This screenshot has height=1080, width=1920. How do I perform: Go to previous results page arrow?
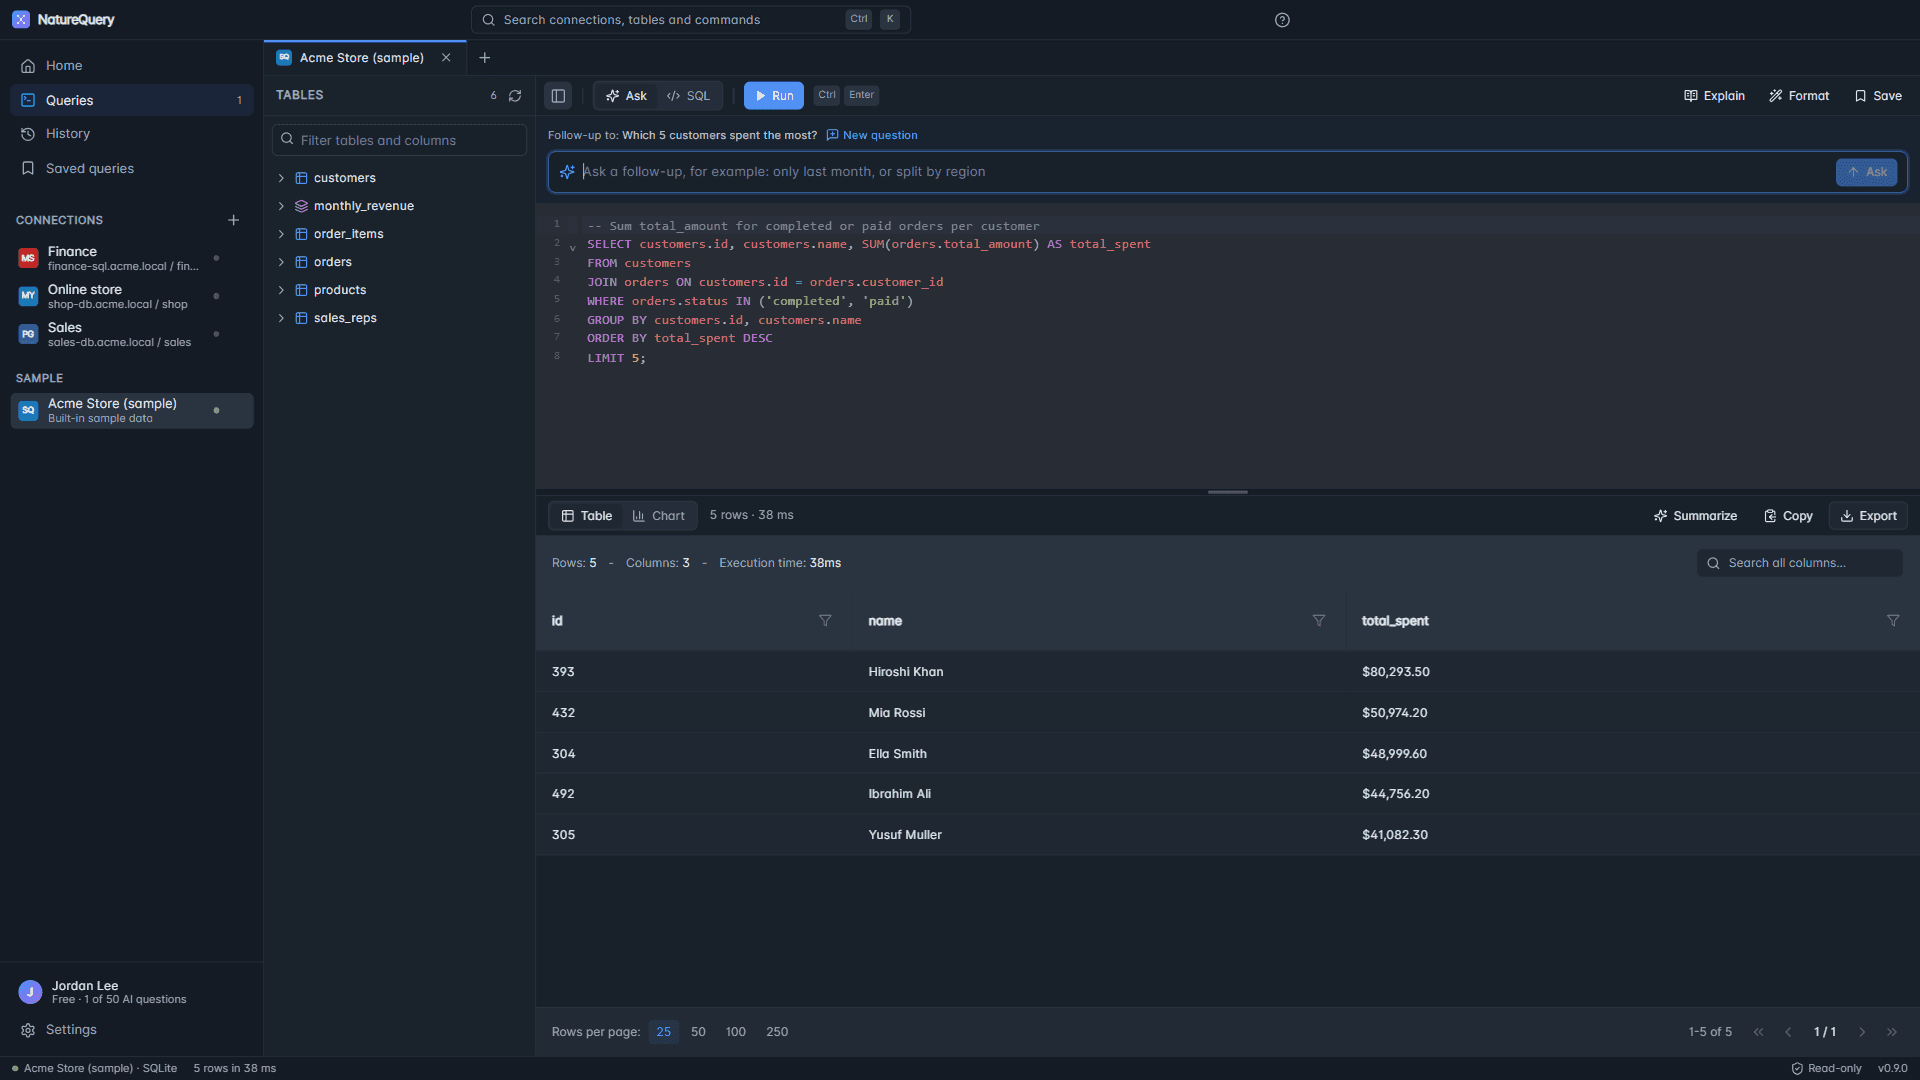[x=1788, y=1032]
